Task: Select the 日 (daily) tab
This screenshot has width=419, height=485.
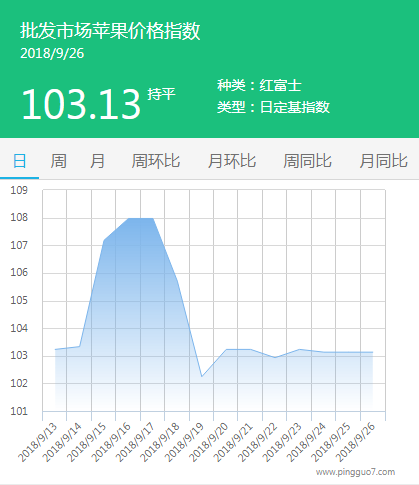Action: click(19, 161)
